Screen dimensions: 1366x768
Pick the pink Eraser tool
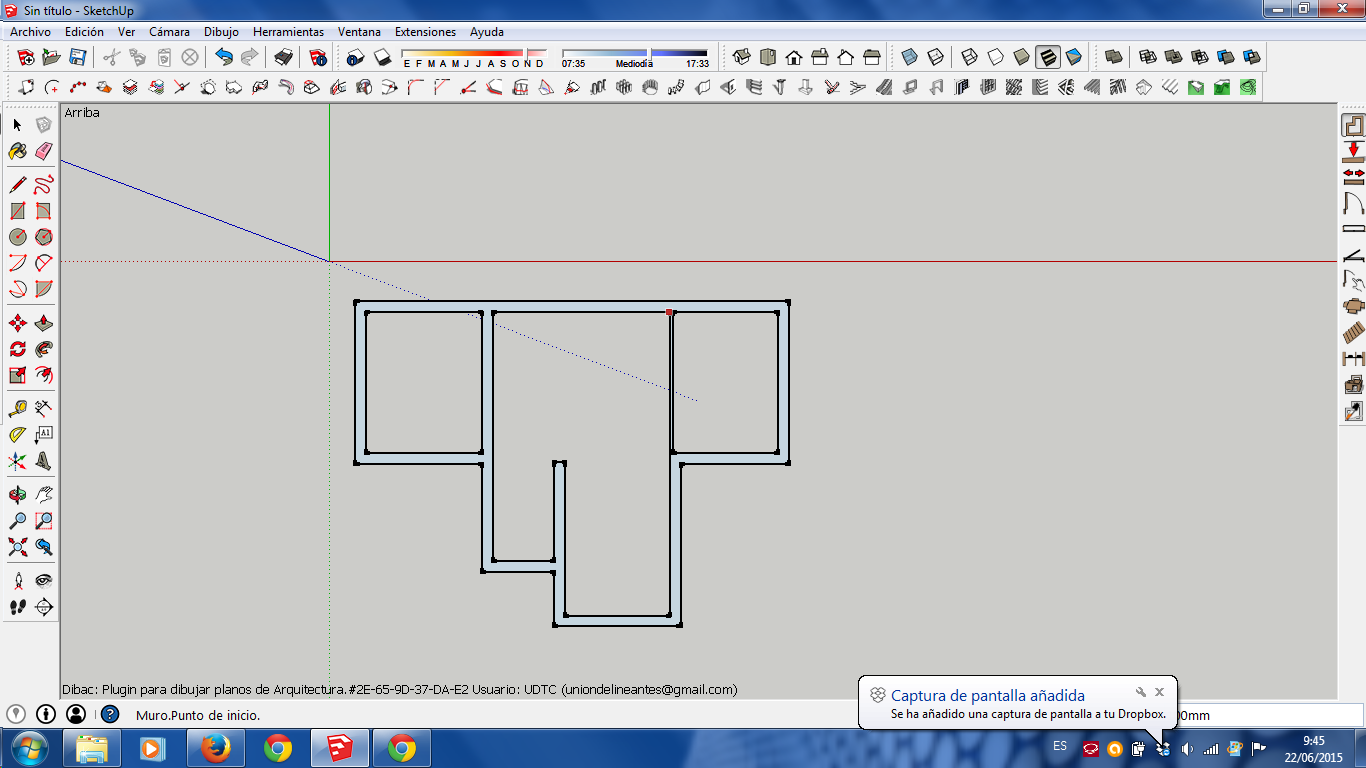click(43, 151)
